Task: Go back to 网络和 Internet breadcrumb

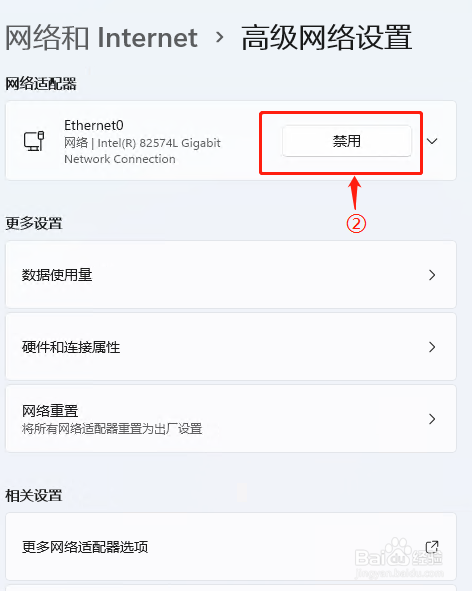Action: (101, 38)
